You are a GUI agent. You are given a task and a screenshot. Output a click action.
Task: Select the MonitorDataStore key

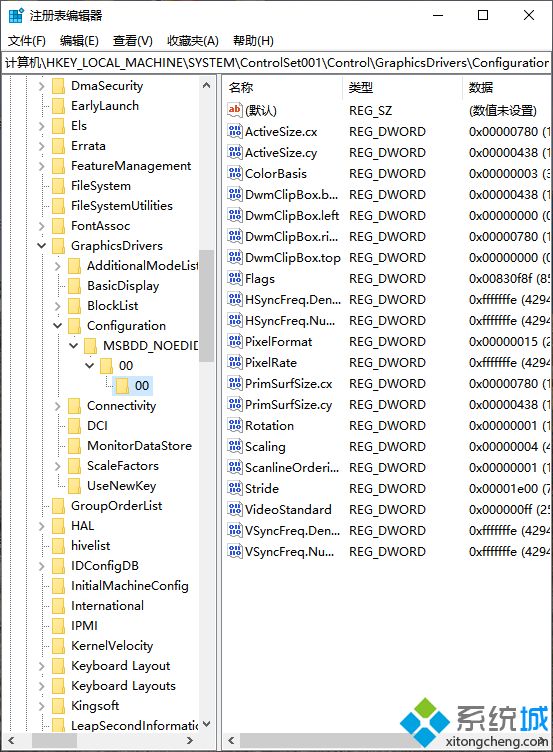[x=139, y=446]
